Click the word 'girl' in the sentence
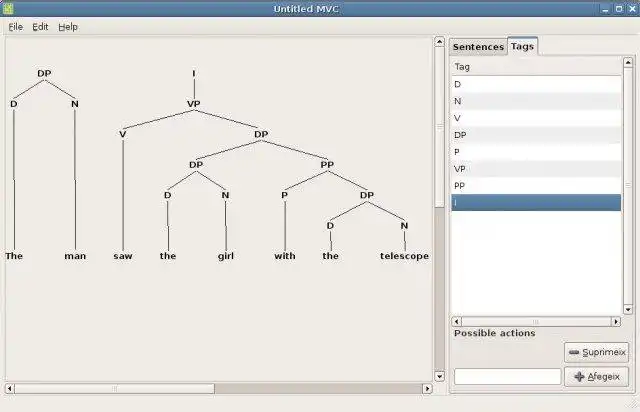The height and width of the screenshot is (412, 640). 226,256
